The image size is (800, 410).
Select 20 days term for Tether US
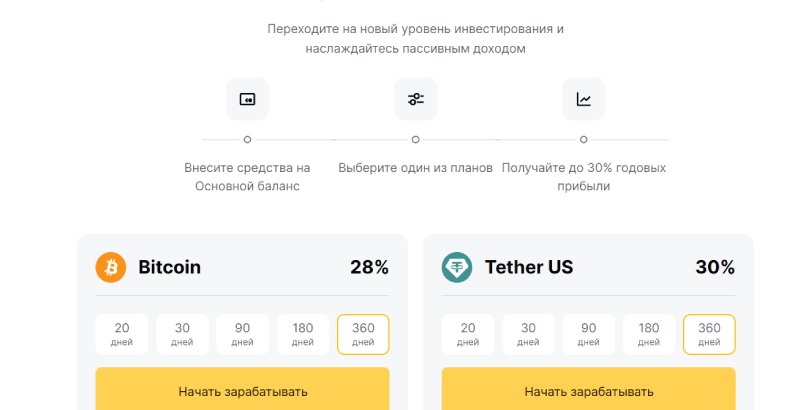point(467,334)
